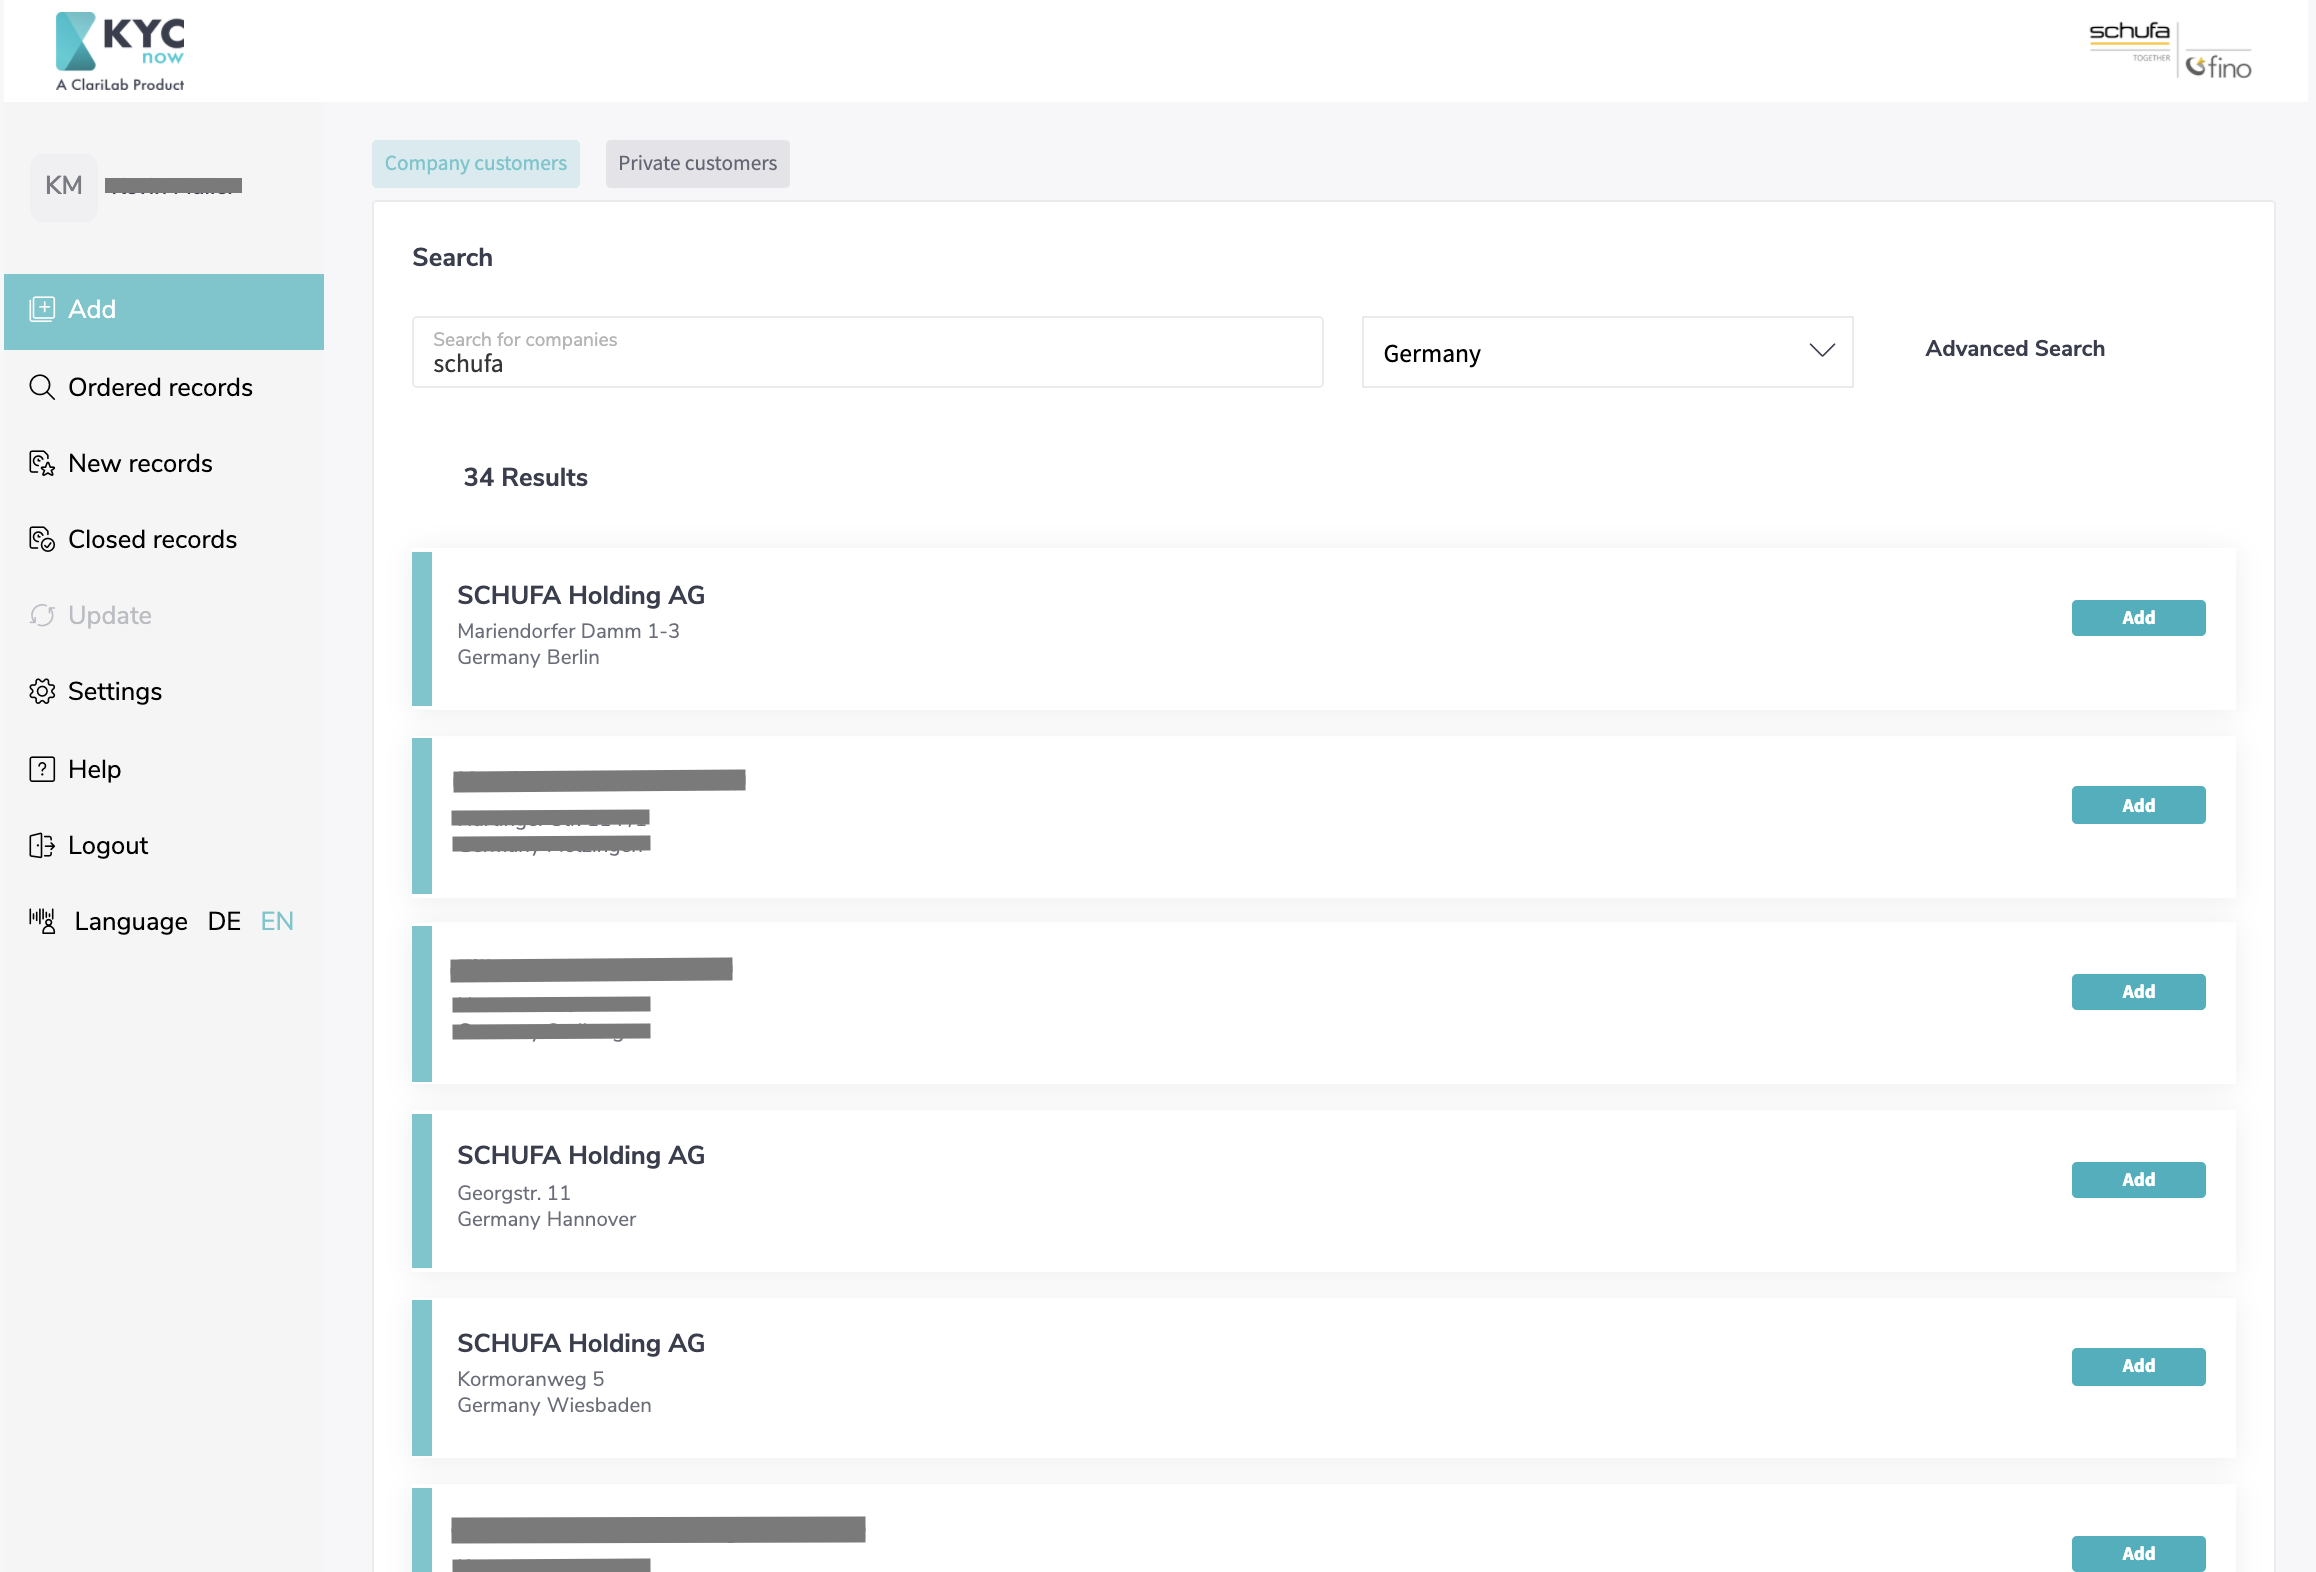Image resolution: width=2316 pixels, height=1572 pixels.
Task: Click the magnifier icon beside Ordered records
Action: (x=42, y=387)
